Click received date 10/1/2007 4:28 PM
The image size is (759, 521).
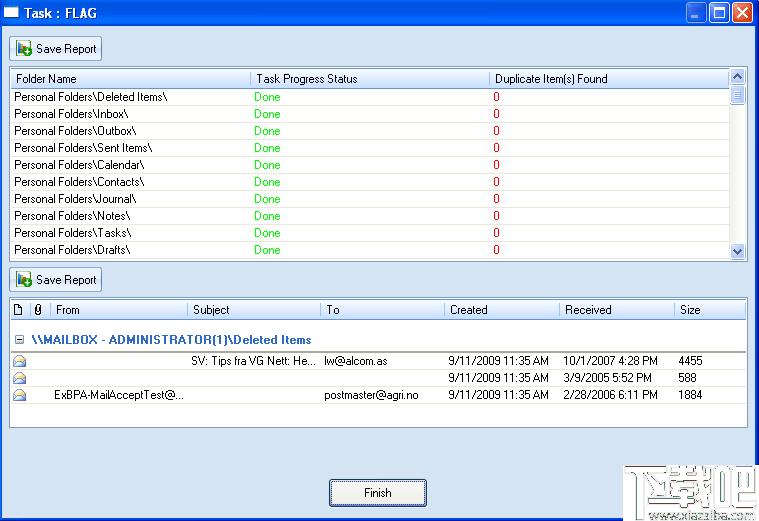coord(610,361)
